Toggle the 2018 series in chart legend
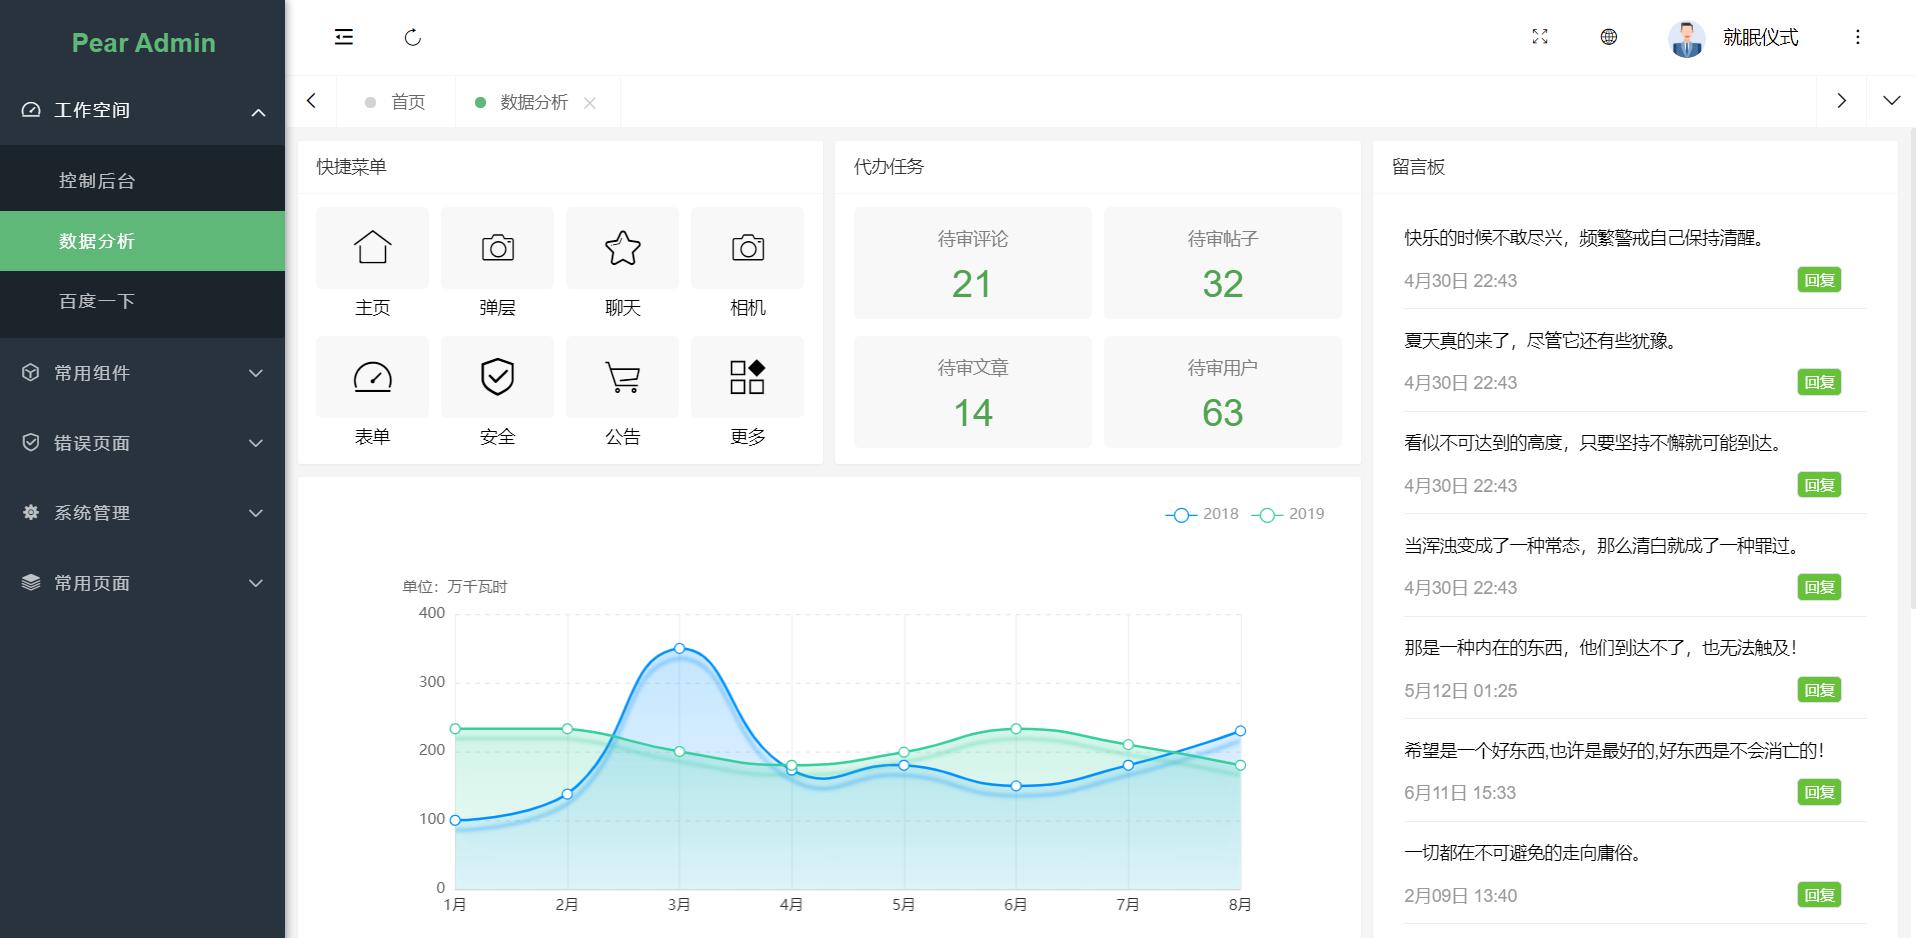The image size is (1916, 938). [x=1202, y=514]
